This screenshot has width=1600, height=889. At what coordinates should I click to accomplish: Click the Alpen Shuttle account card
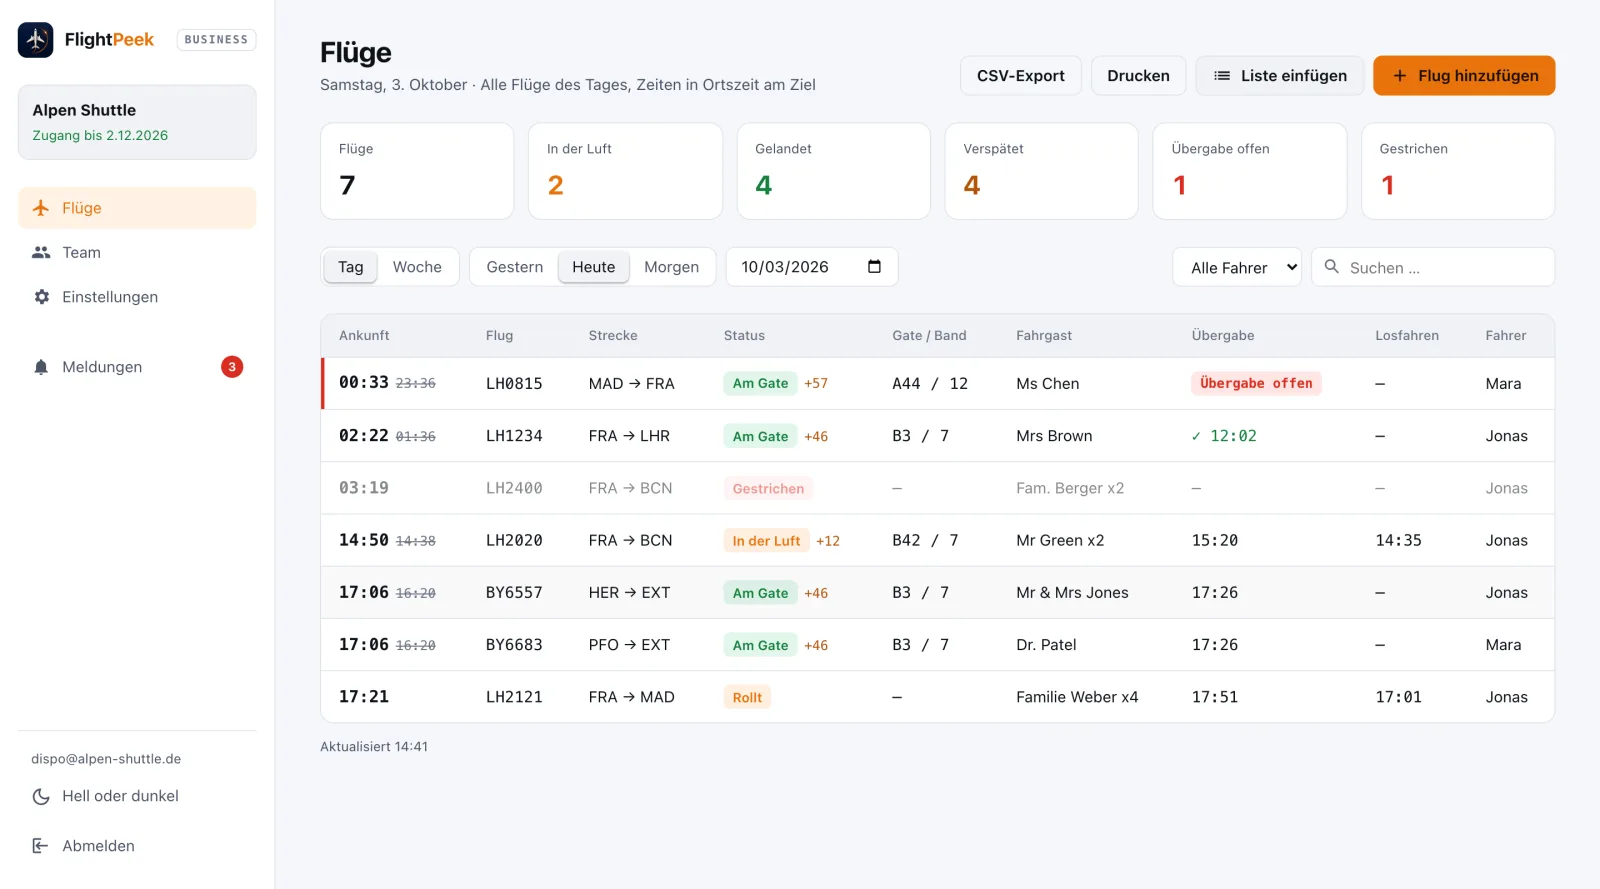pyautogui.click(x=137, y=122)
